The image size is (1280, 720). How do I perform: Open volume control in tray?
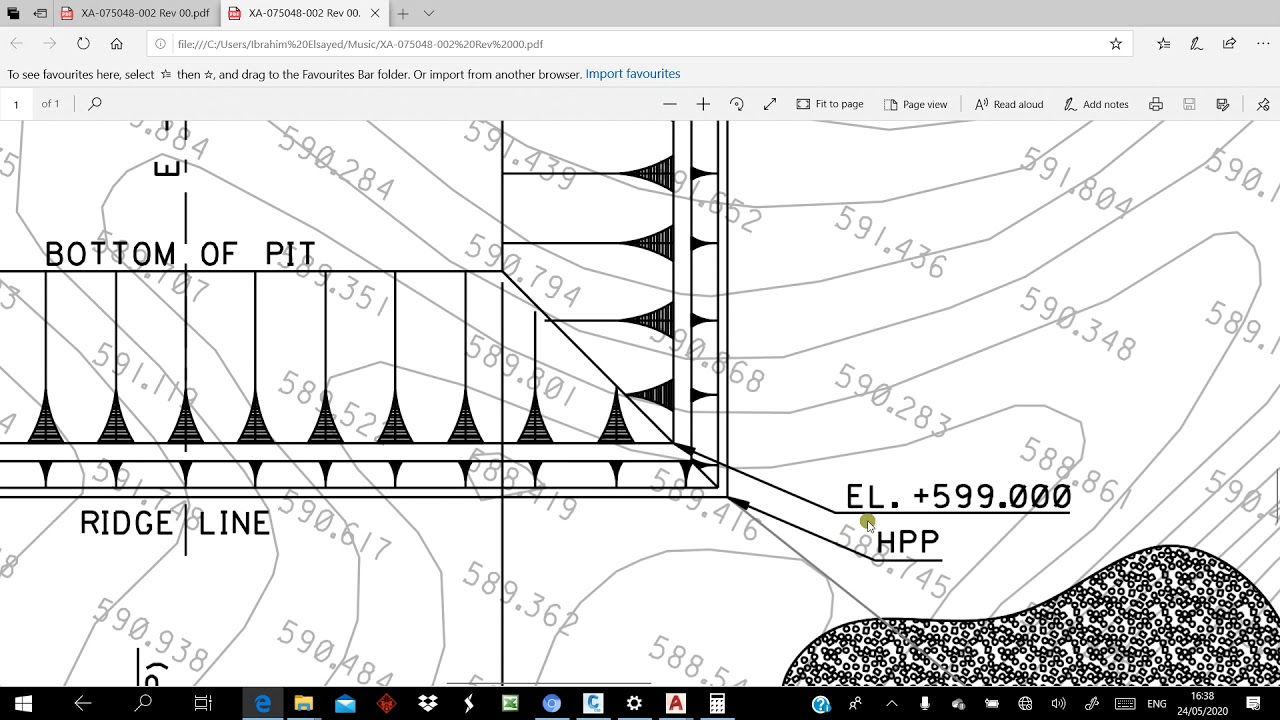pyautogui.click(x=1058, y=704)
